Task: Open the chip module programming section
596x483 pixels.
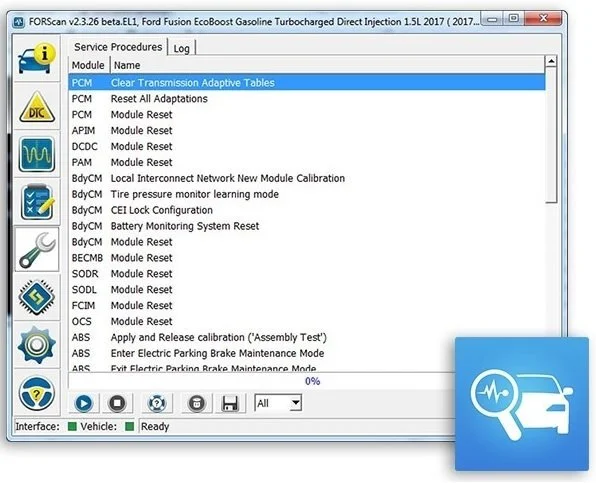Action: [x=36, y=297]
